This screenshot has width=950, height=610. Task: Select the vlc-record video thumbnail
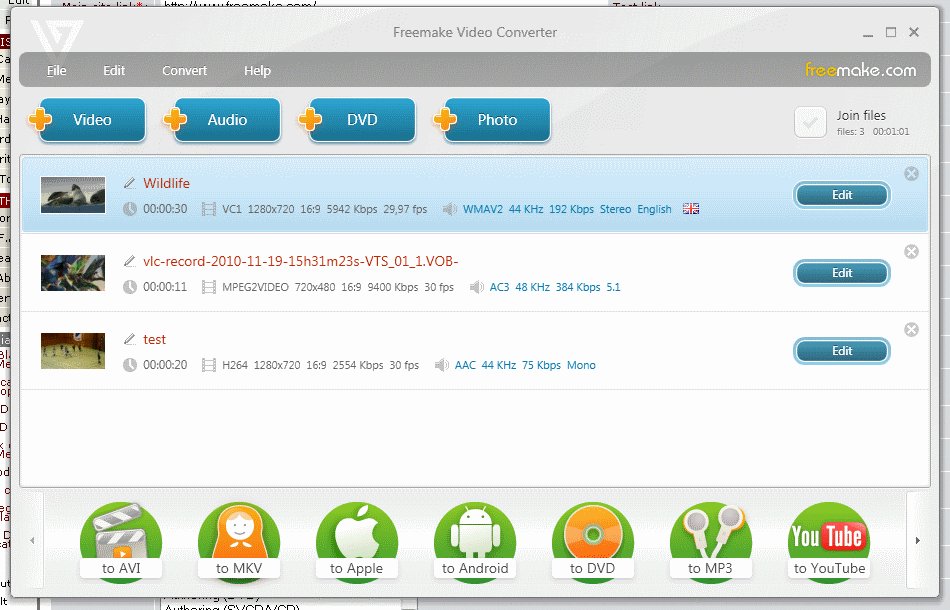tap(73, 273)
